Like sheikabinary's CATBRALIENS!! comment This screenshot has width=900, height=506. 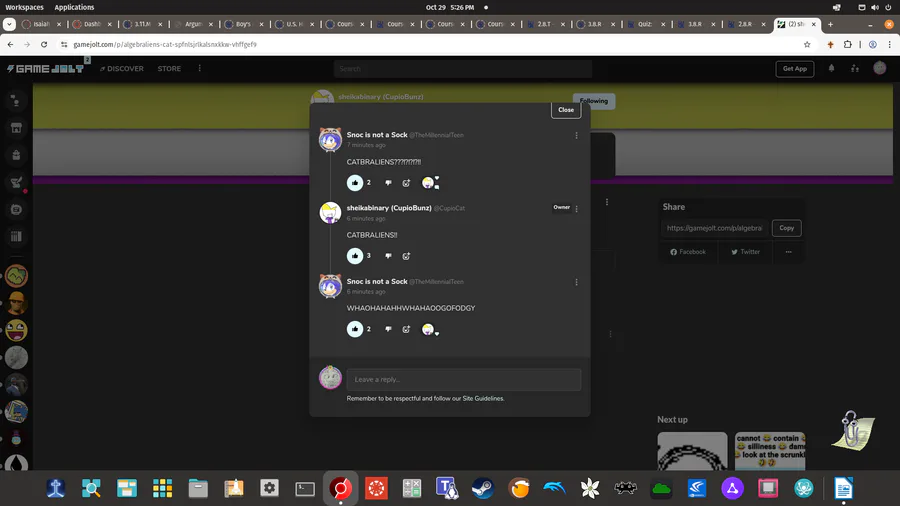click(x=355, y=256)
